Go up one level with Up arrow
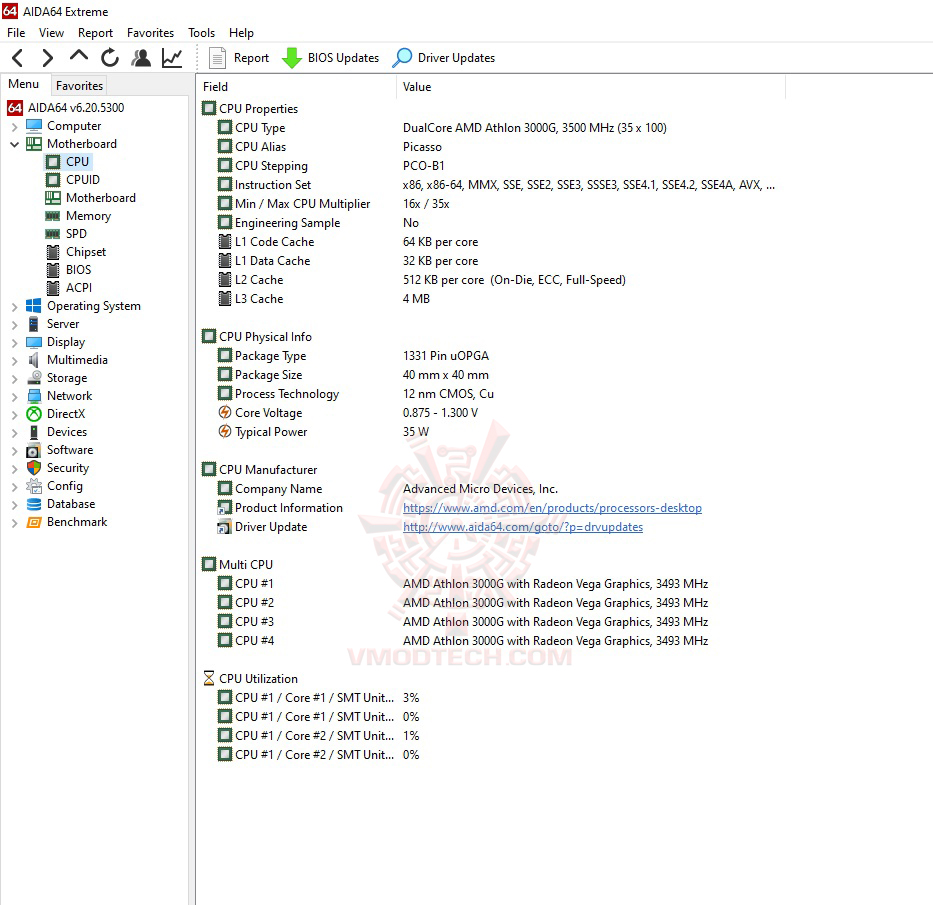The width and height of the screenshot is (933, 905). [x=79, y=57]
